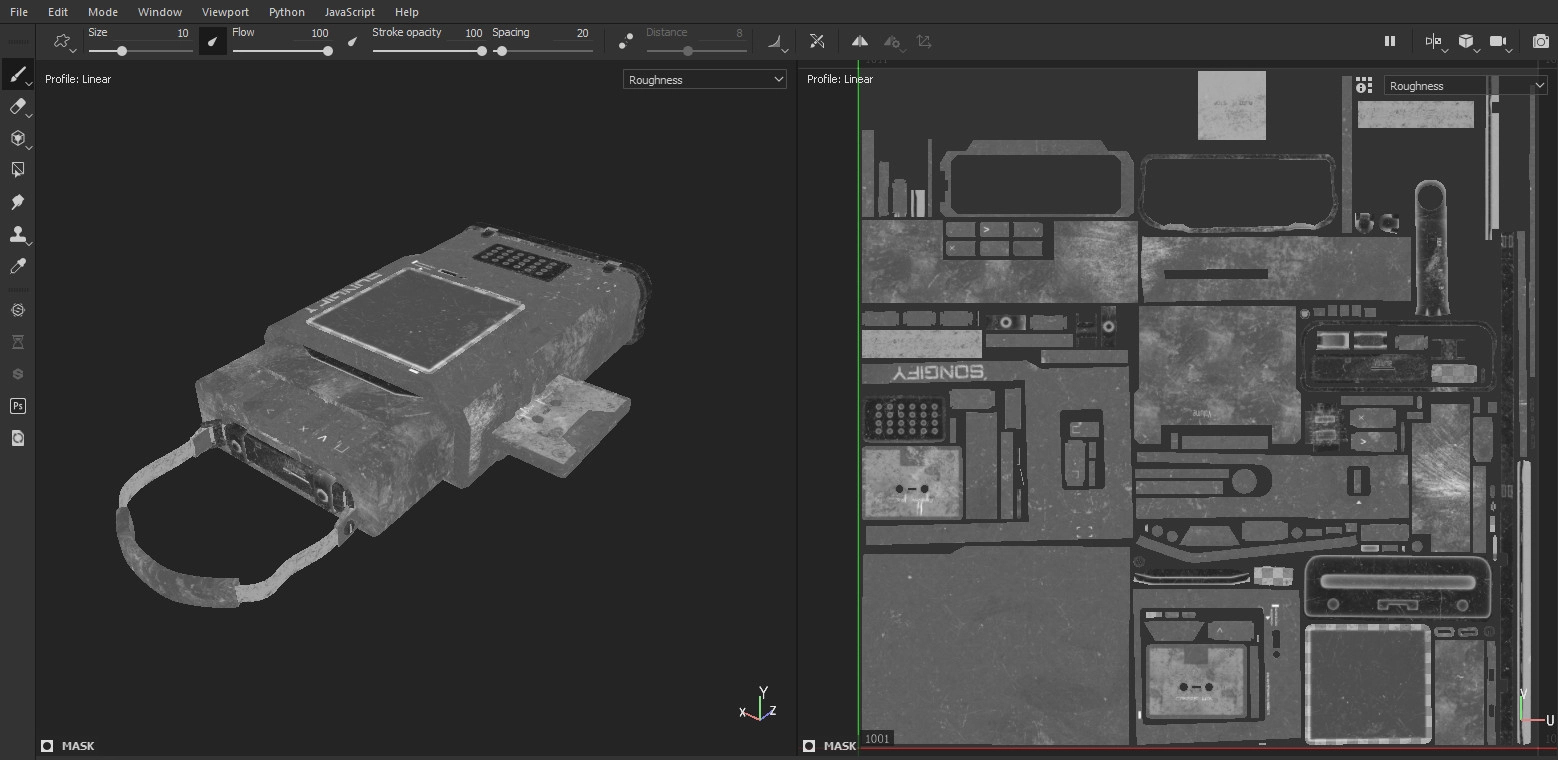Click MASK label in 2D viewport
Image resolution: width=1558 pixels, height=760 pixels.
[839, 746]
